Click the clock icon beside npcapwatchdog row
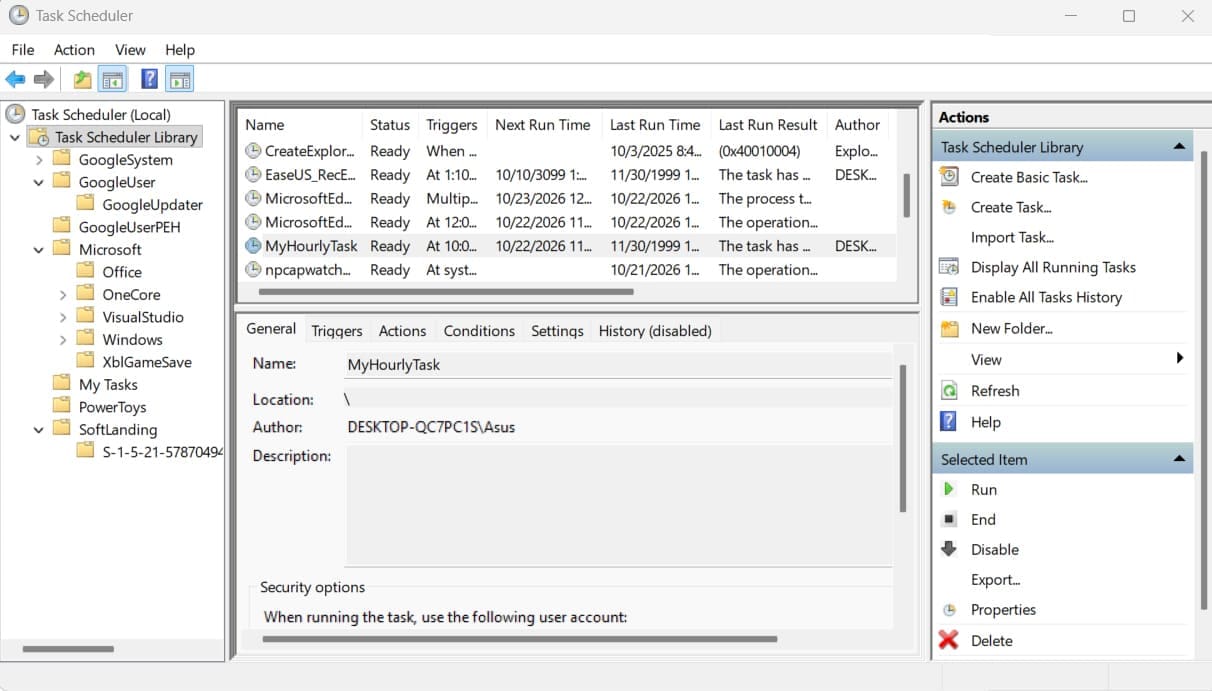 click(253, 270)
